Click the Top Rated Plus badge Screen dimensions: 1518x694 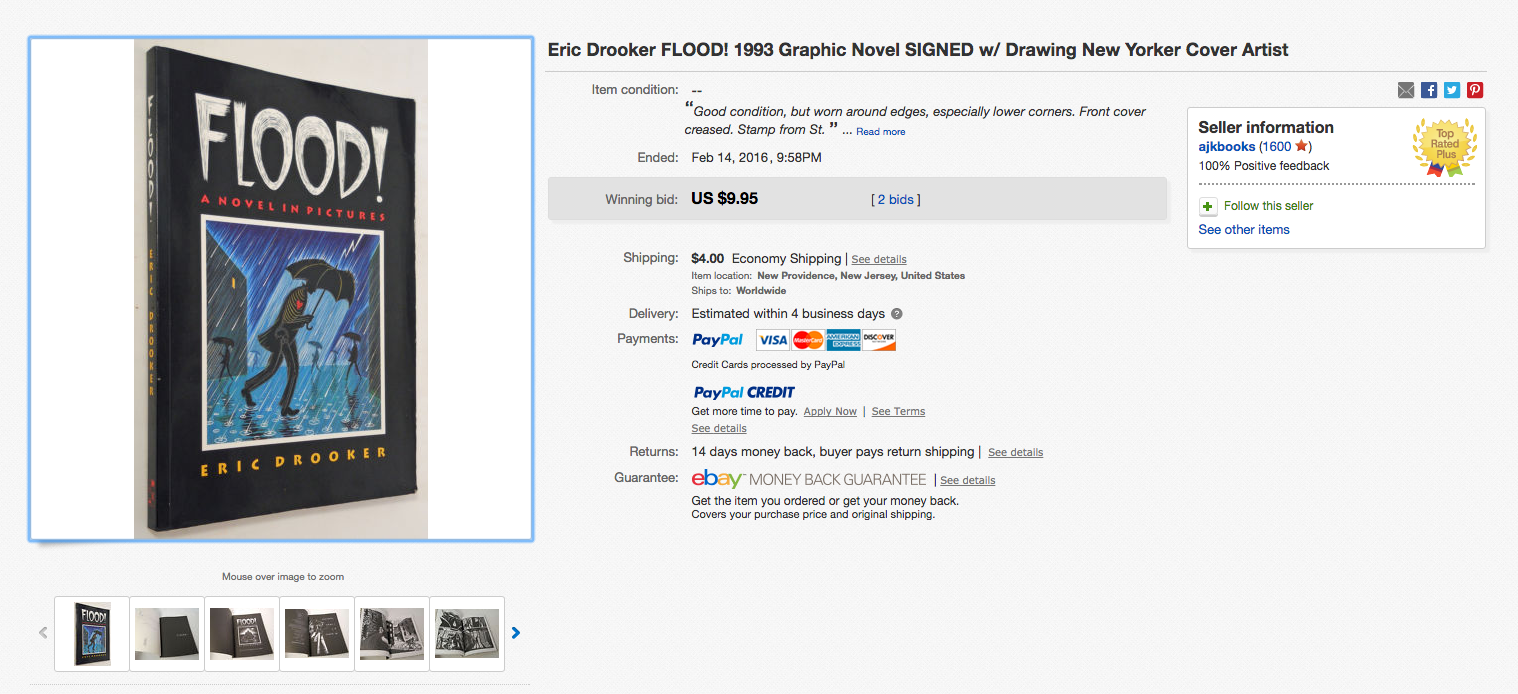pos(1445,147)
